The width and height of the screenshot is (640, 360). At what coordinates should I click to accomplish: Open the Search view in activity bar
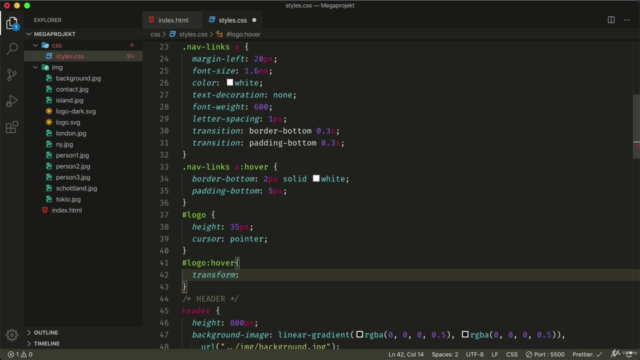point(12,49)
